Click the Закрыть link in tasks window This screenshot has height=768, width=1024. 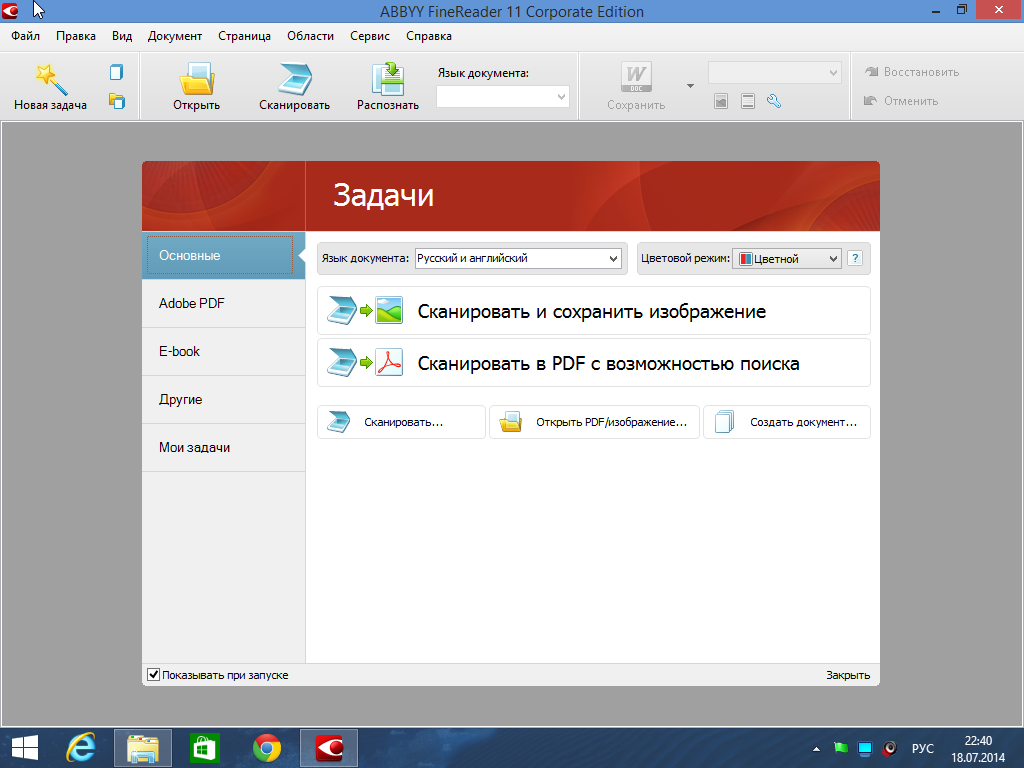pyautogui.click(x=848, y=675)
